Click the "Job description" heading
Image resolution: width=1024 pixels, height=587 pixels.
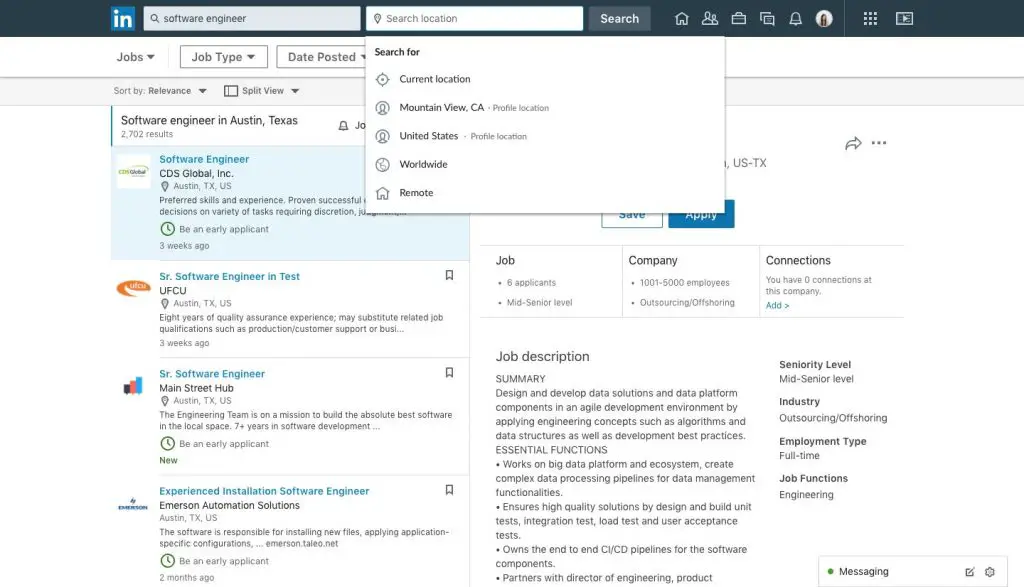pyautogui.click(x=542, y=357)
